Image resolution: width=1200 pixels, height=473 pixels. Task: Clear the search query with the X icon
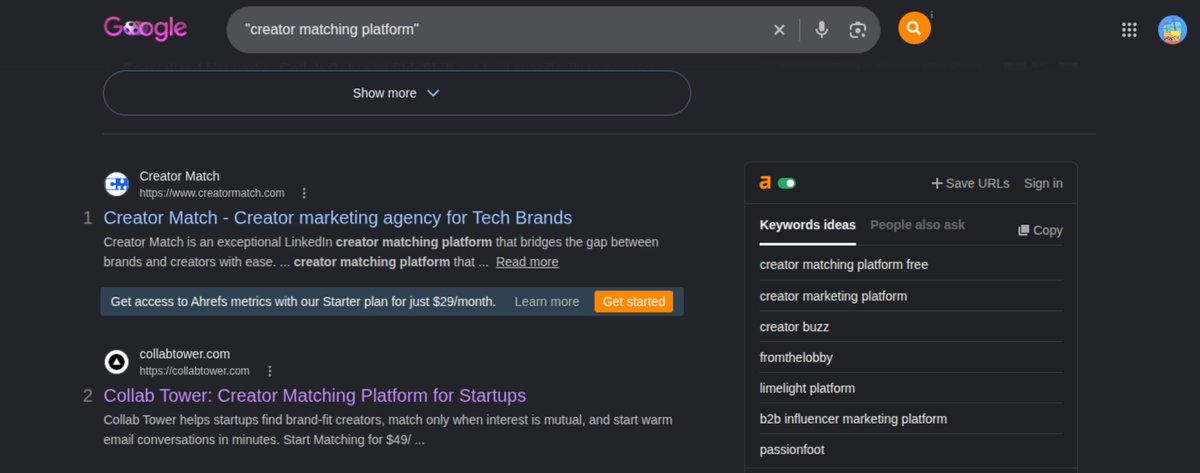pyautogui.click(x=779, y=30)
